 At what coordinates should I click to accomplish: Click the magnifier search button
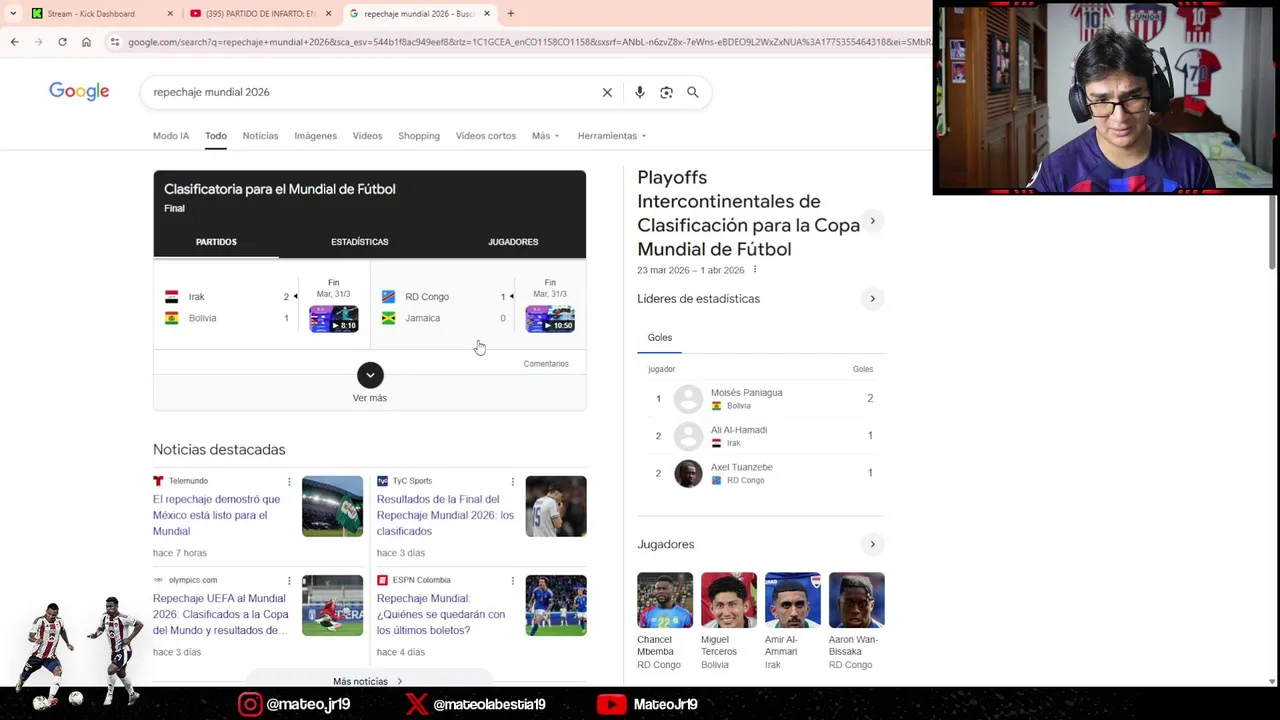coord(693,92)
